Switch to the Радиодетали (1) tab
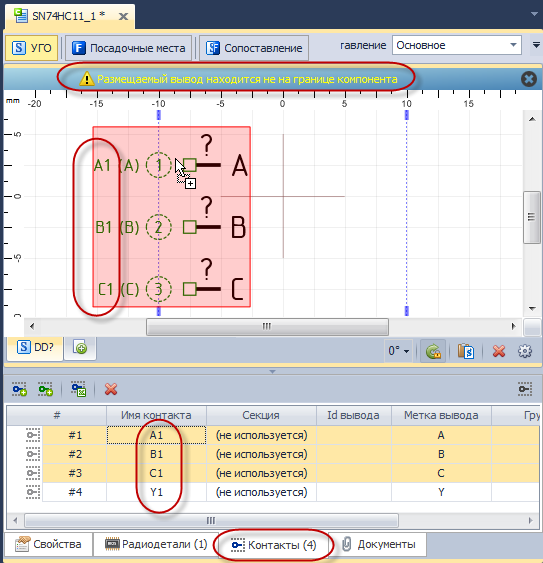 (156, 544)
